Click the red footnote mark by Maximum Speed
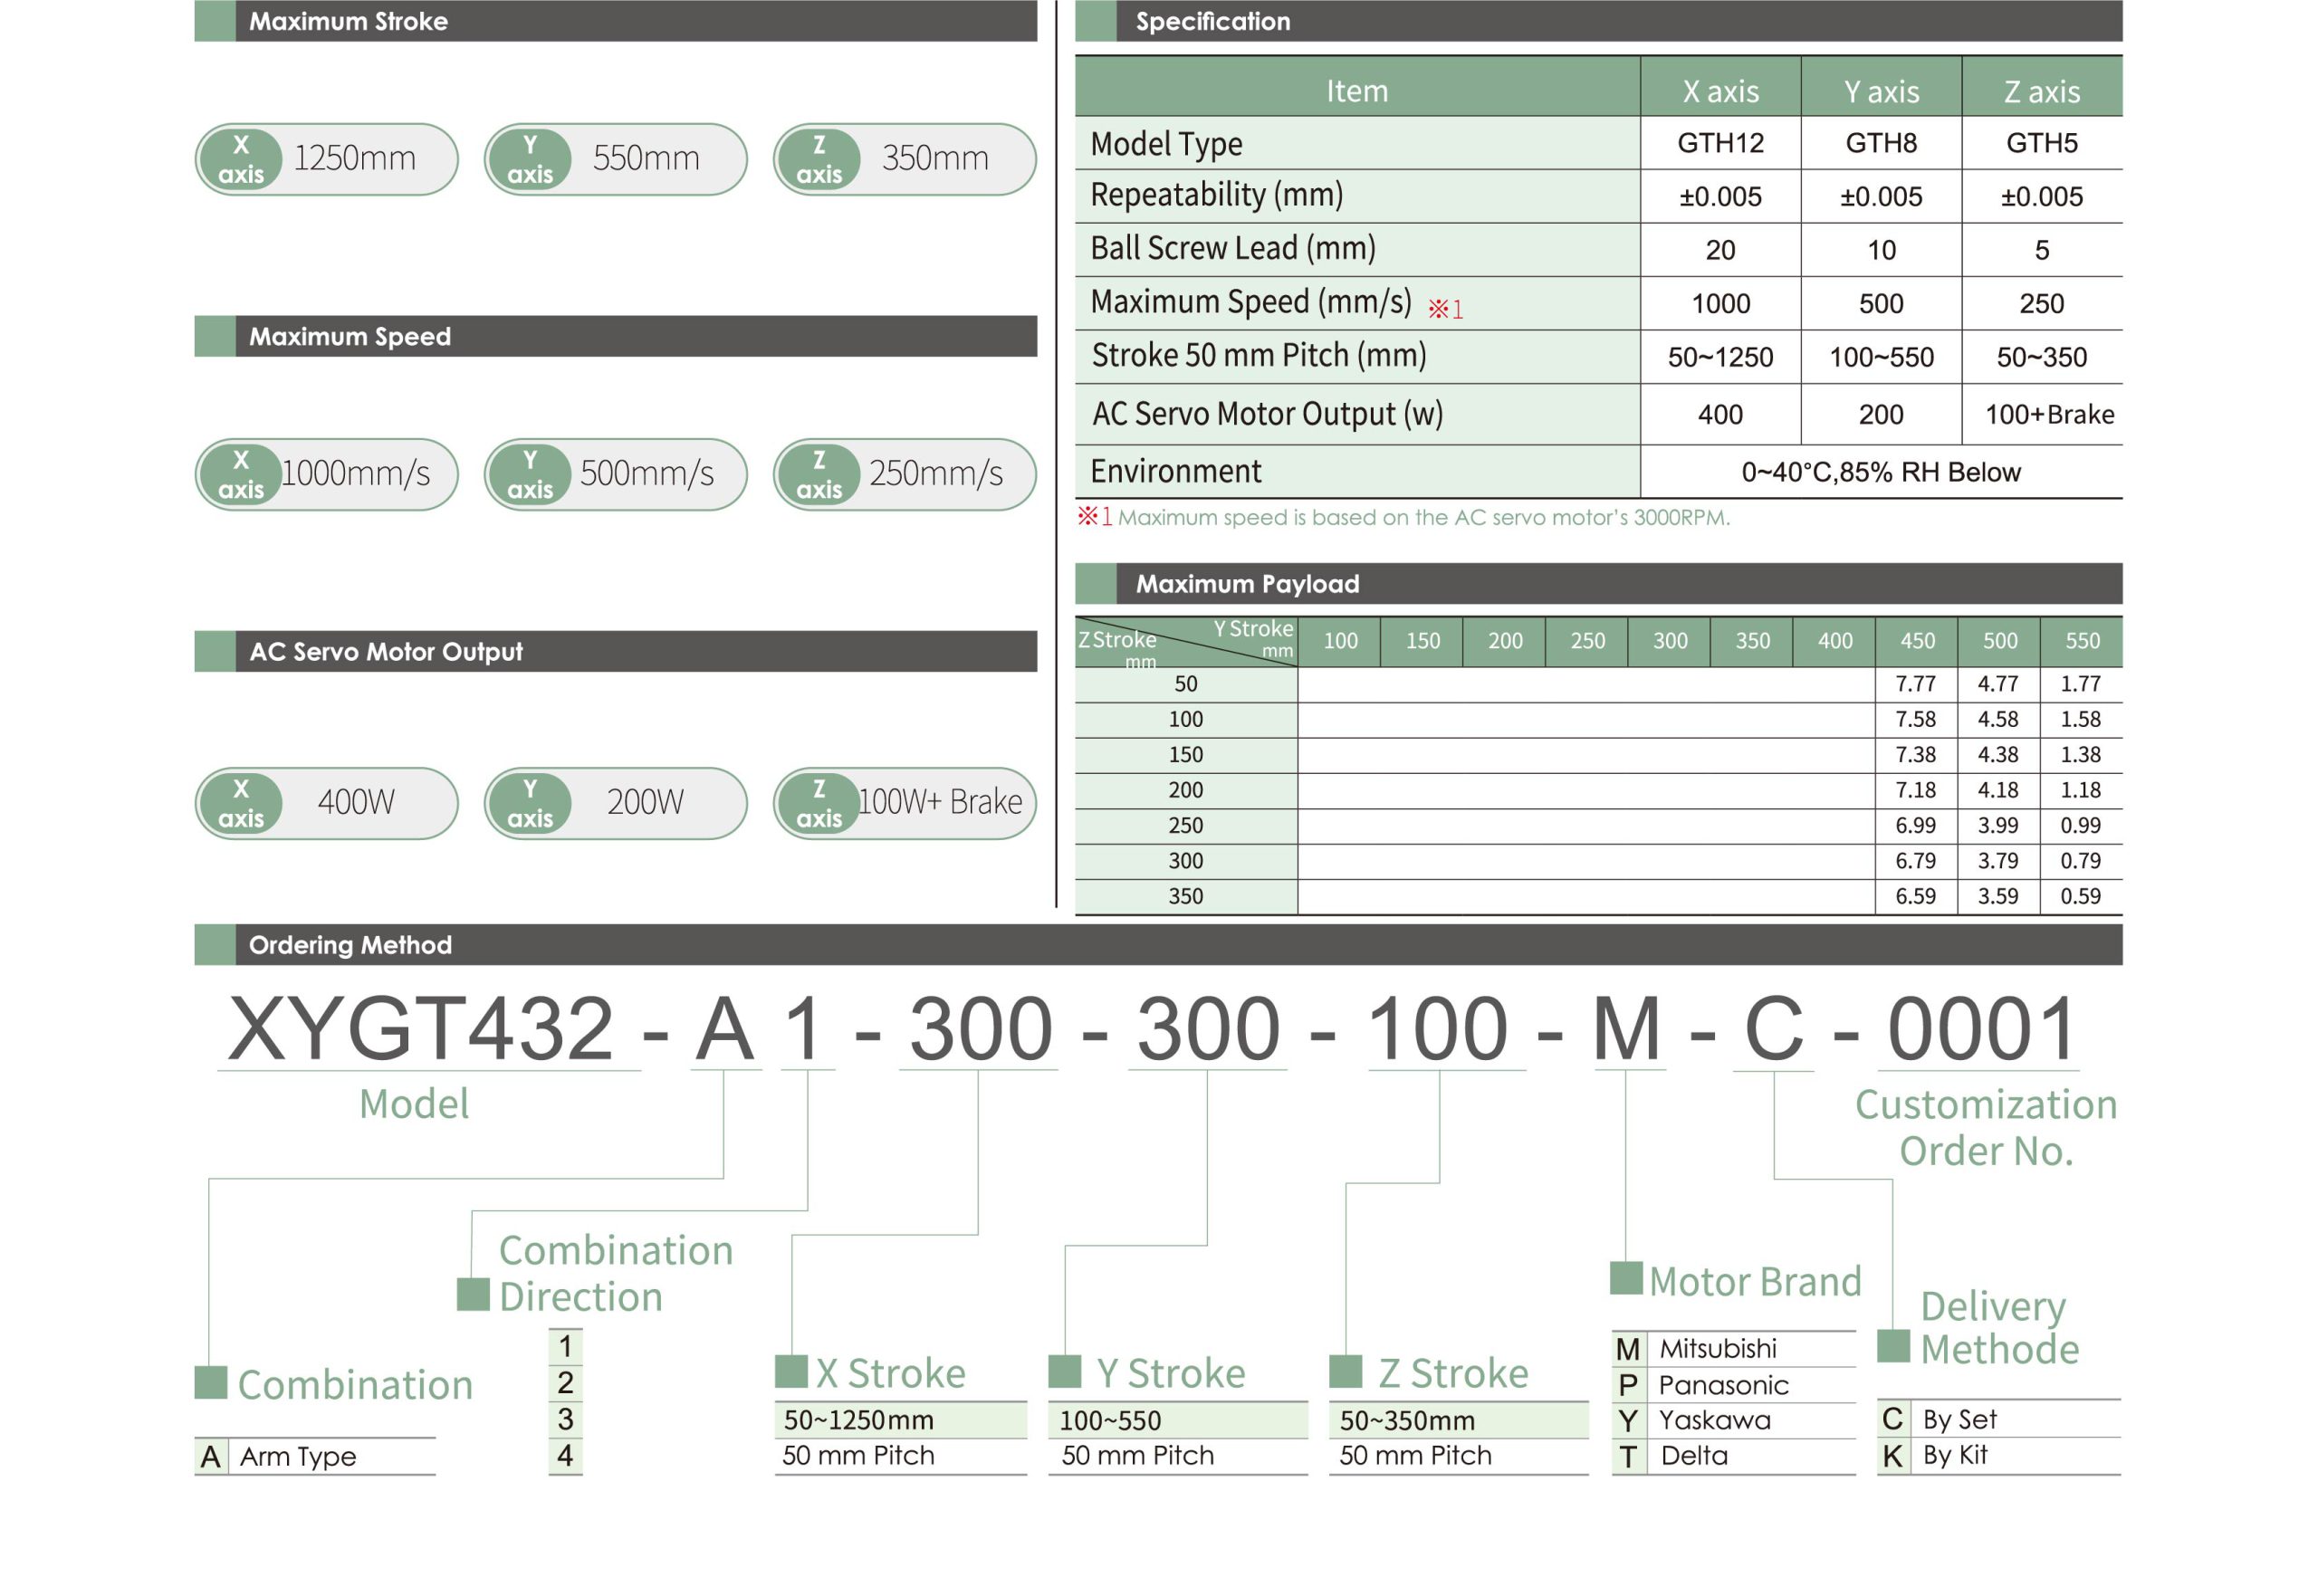 click(x=1444, y=309)
